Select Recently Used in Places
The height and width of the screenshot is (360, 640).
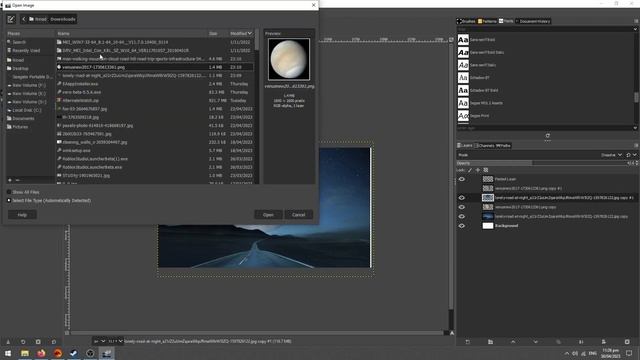[x=26, y=51]
